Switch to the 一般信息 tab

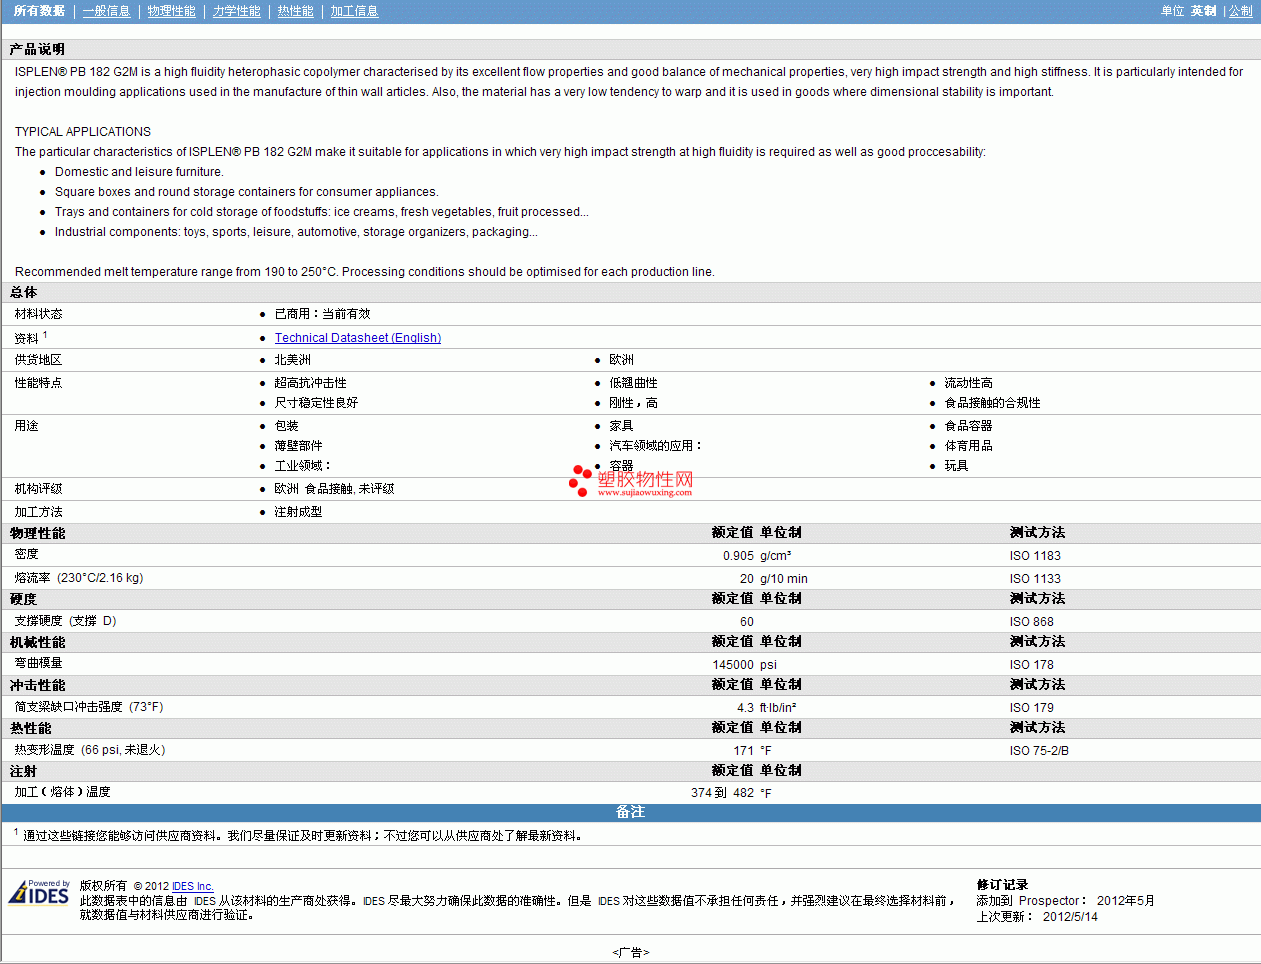106,11
